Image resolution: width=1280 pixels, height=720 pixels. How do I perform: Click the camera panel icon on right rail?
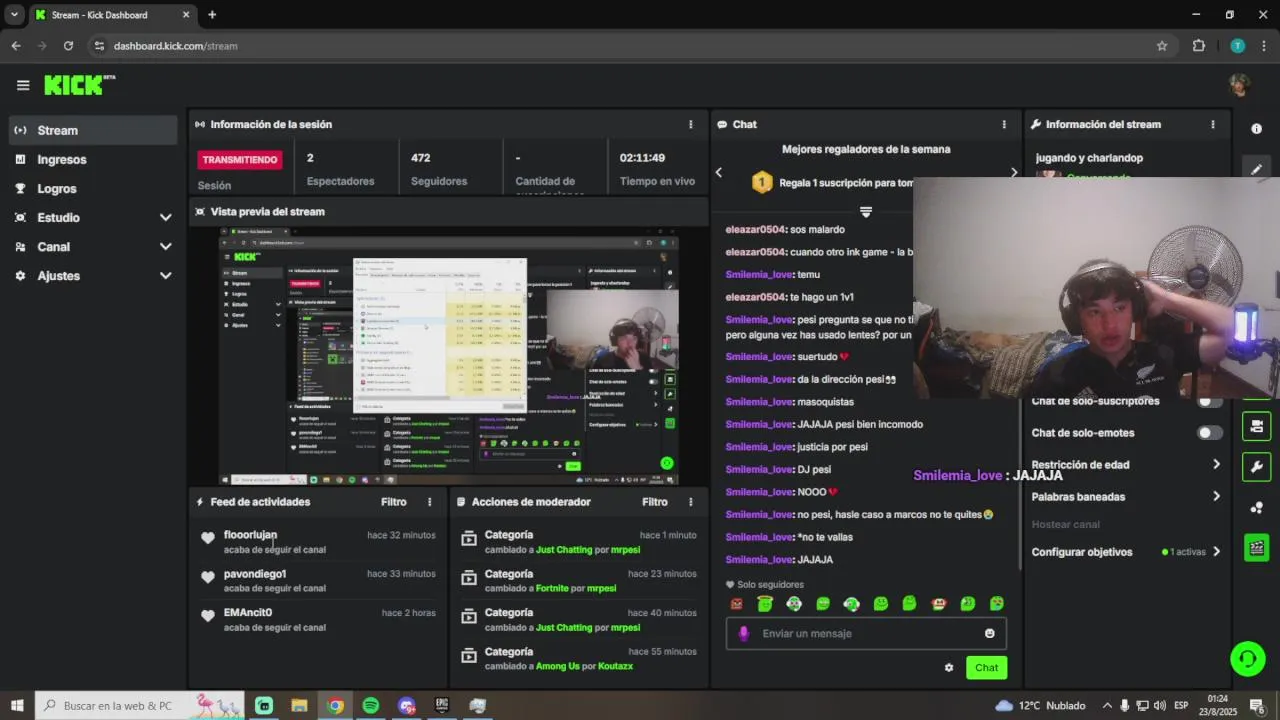1257,426
